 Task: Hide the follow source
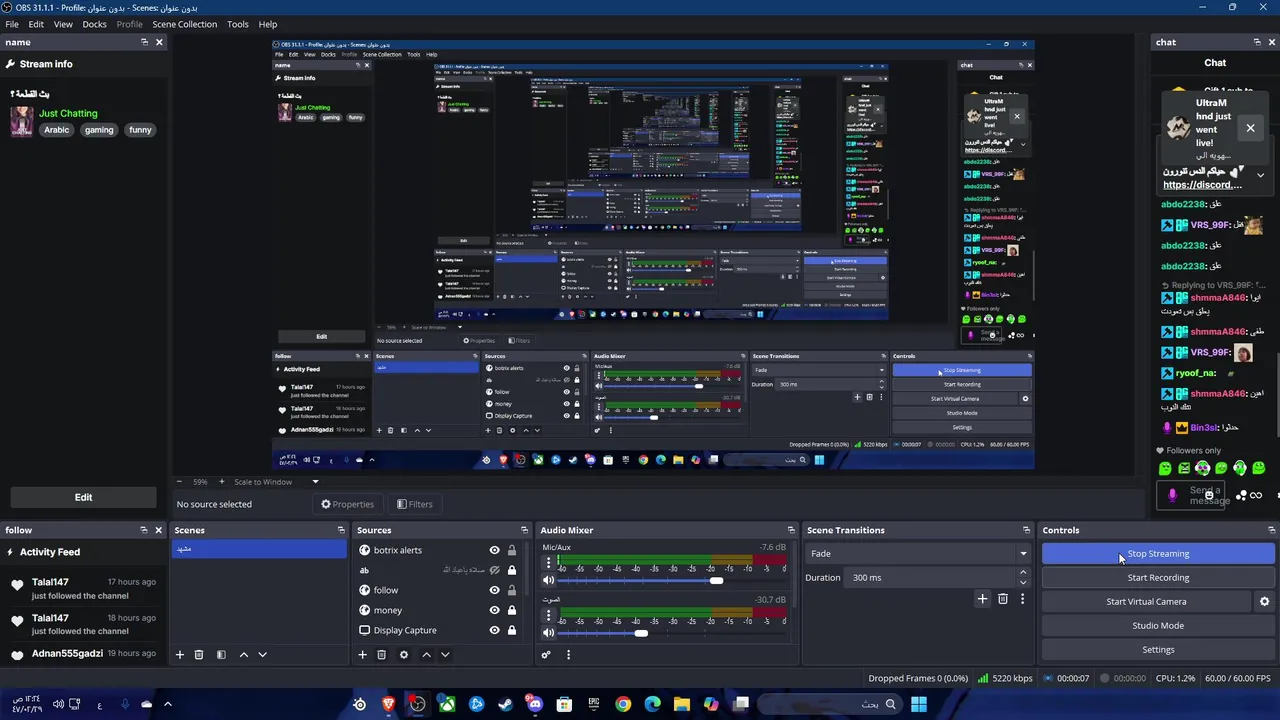494,590
